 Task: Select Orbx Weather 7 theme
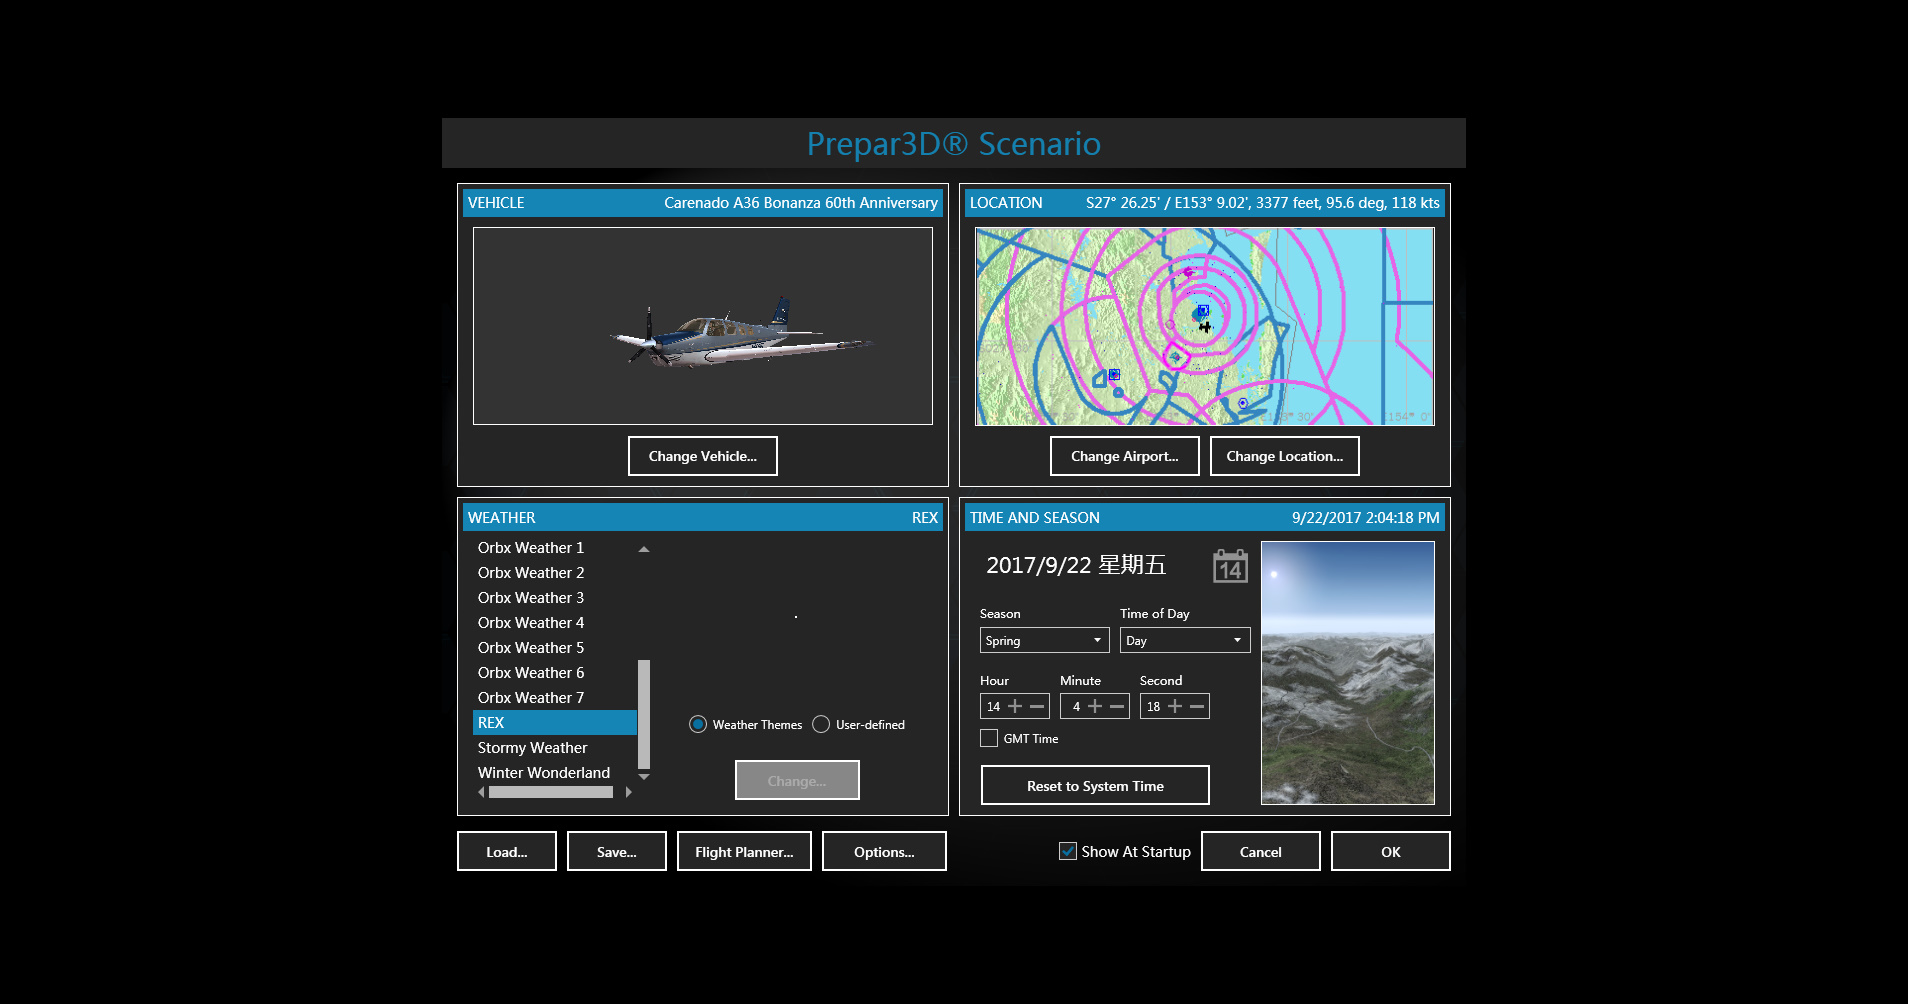pos(554,698)
